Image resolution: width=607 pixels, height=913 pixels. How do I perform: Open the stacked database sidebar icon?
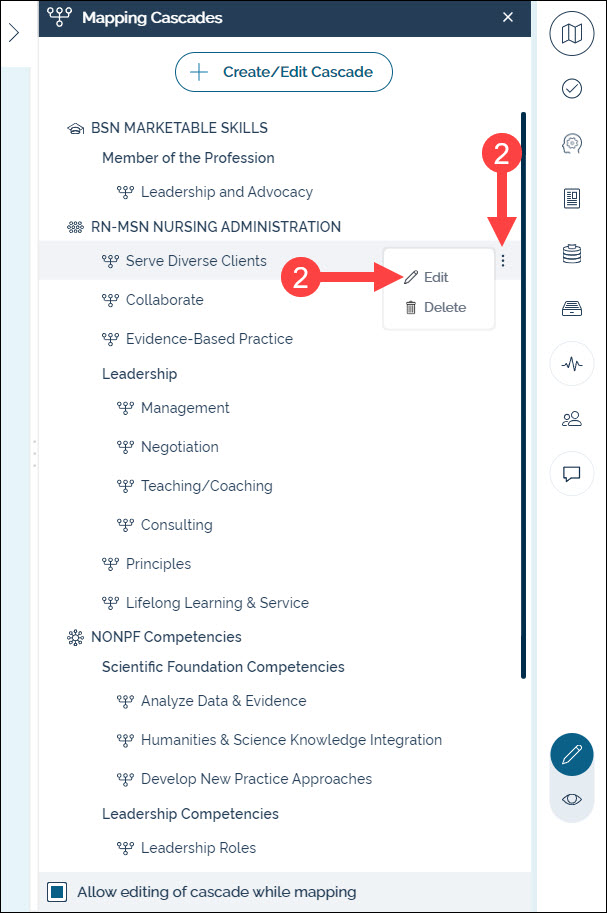(572, 254)
